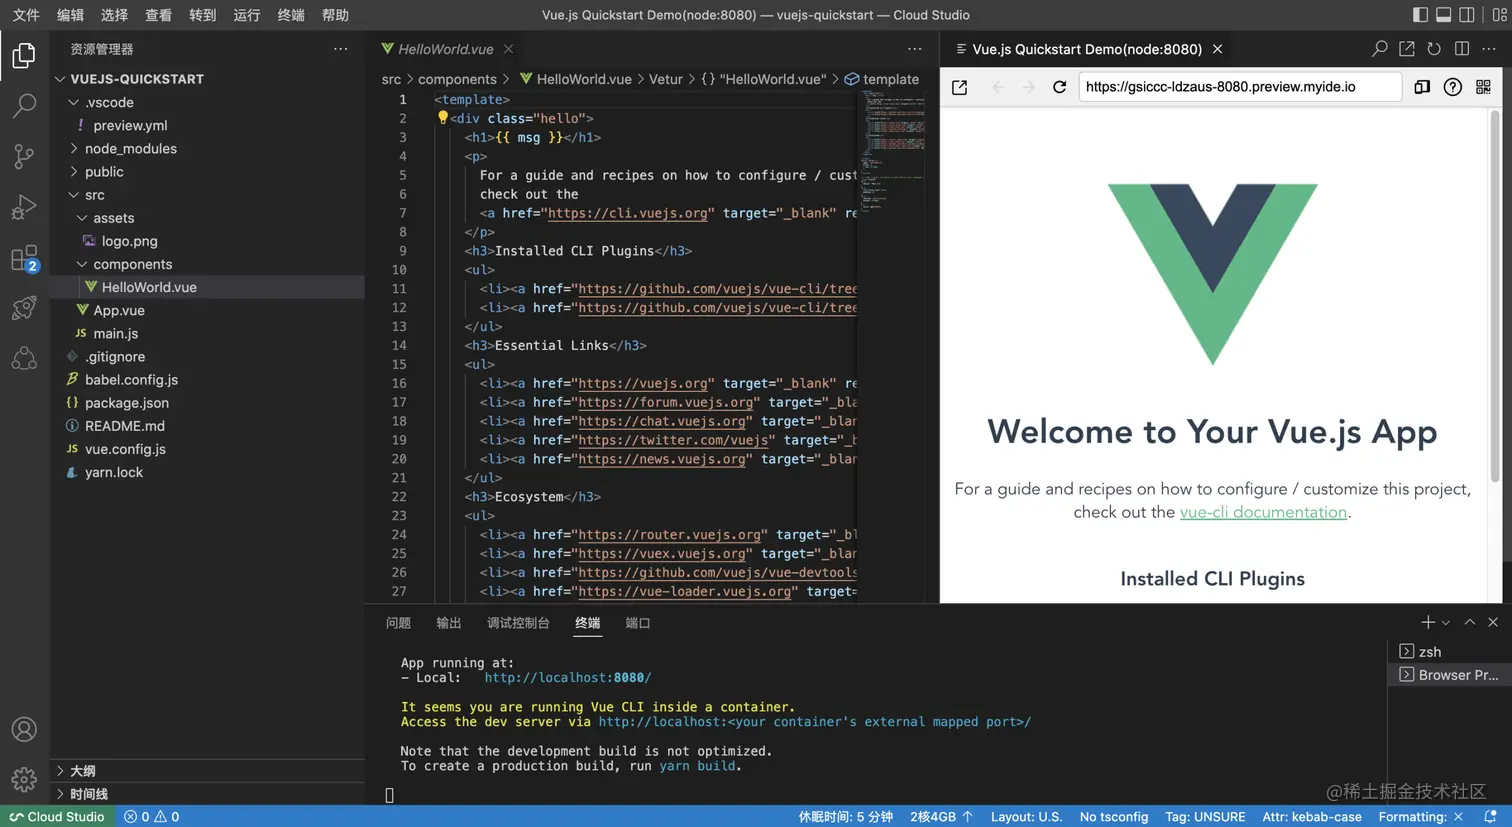This screenshot has height=827, width=1512.
Task: Open the terminal launch profile dropdown arrow
Action: tap(1446, 623)
